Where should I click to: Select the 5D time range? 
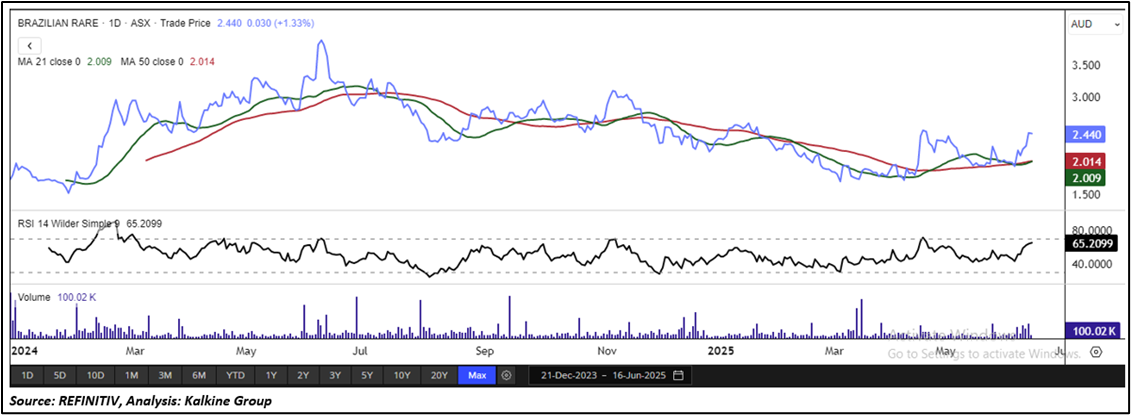[x=60, y=375]
